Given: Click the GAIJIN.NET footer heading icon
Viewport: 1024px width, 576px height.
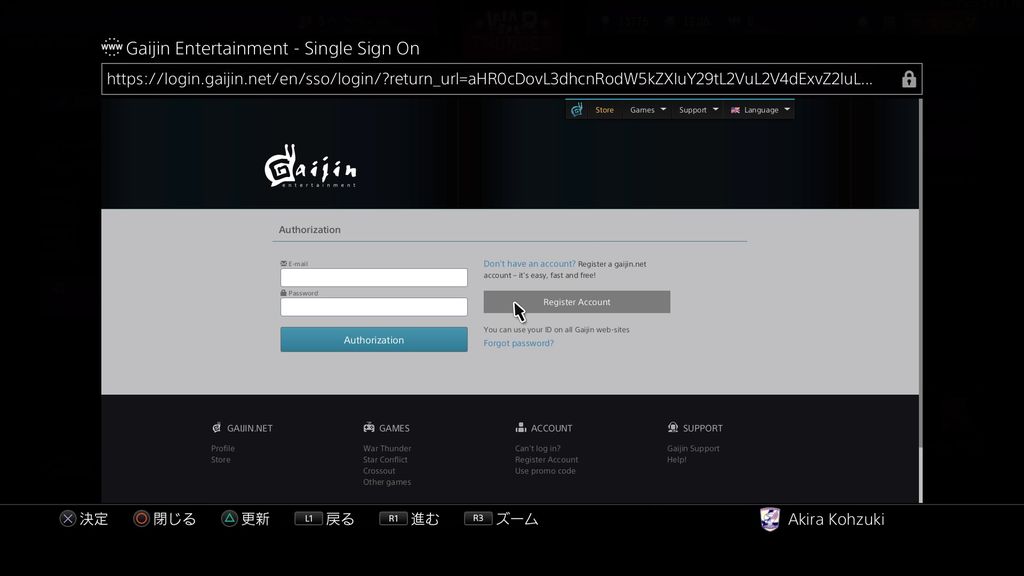Looking at the screenshot, I should coord(216,428).
